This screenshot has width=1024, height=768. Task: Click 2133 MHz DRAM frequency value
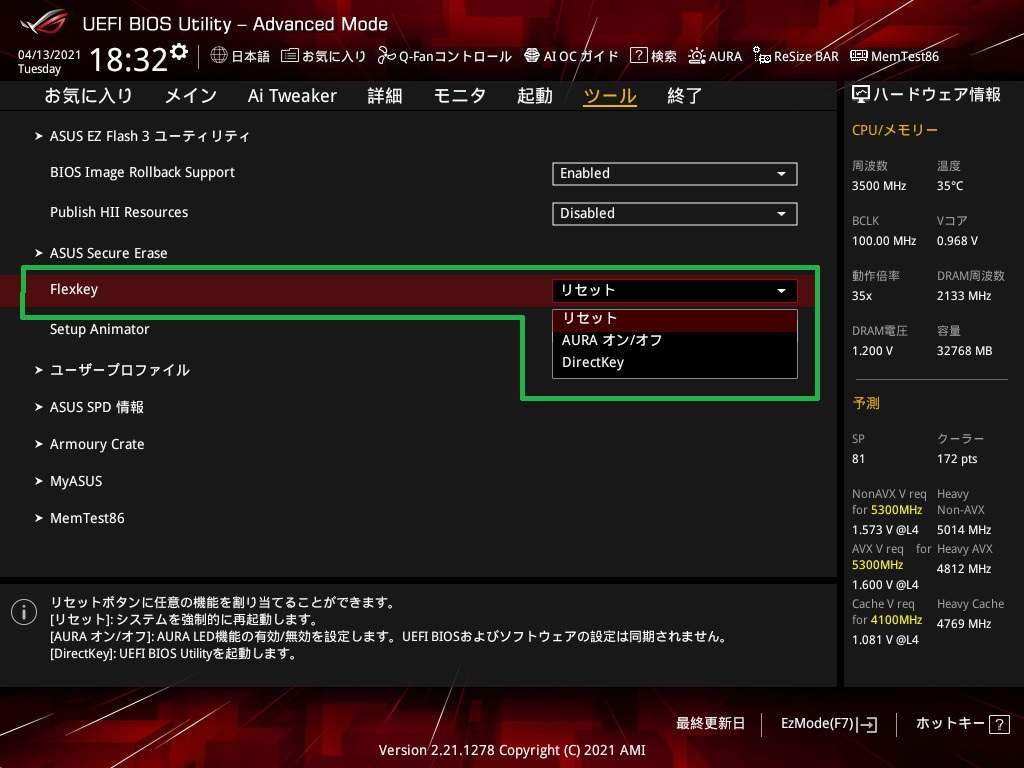[964, 296]
